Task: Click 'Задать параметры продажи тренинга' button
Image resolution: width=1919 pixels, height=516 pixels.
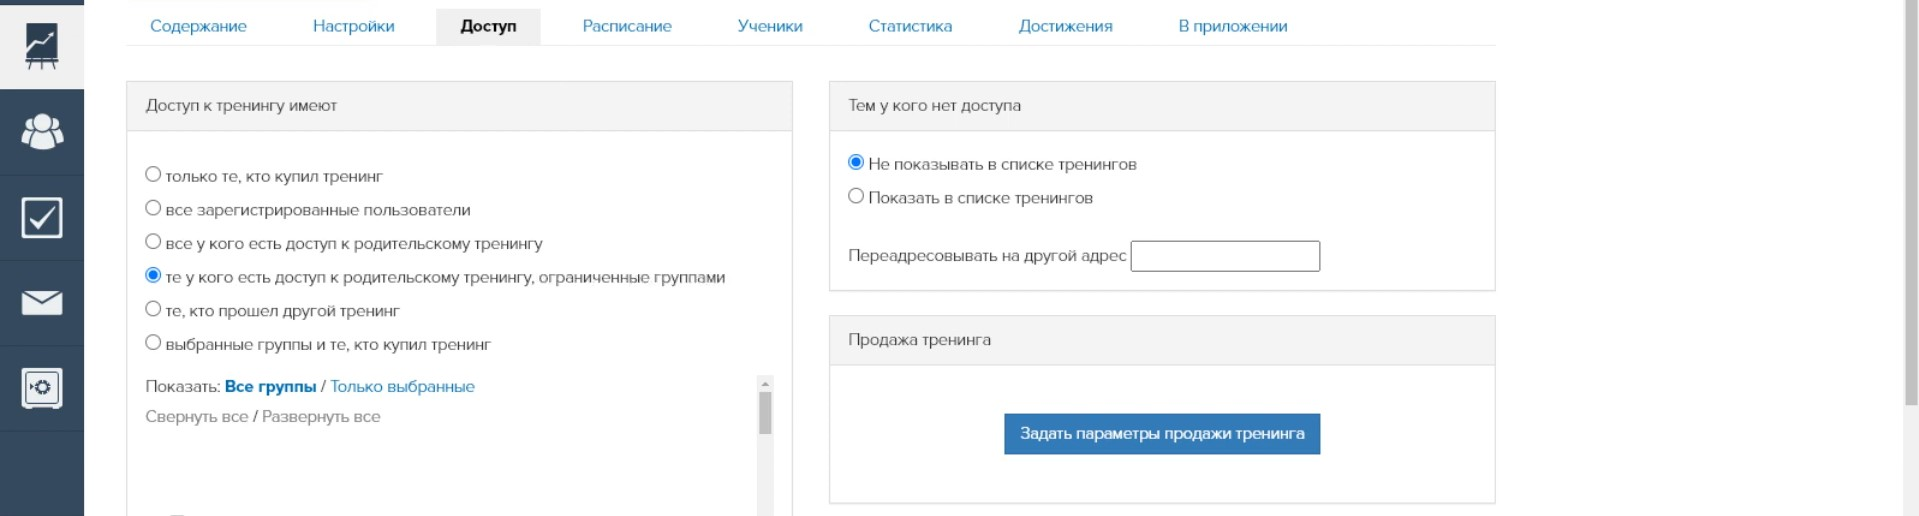Action: (1162, 434)
